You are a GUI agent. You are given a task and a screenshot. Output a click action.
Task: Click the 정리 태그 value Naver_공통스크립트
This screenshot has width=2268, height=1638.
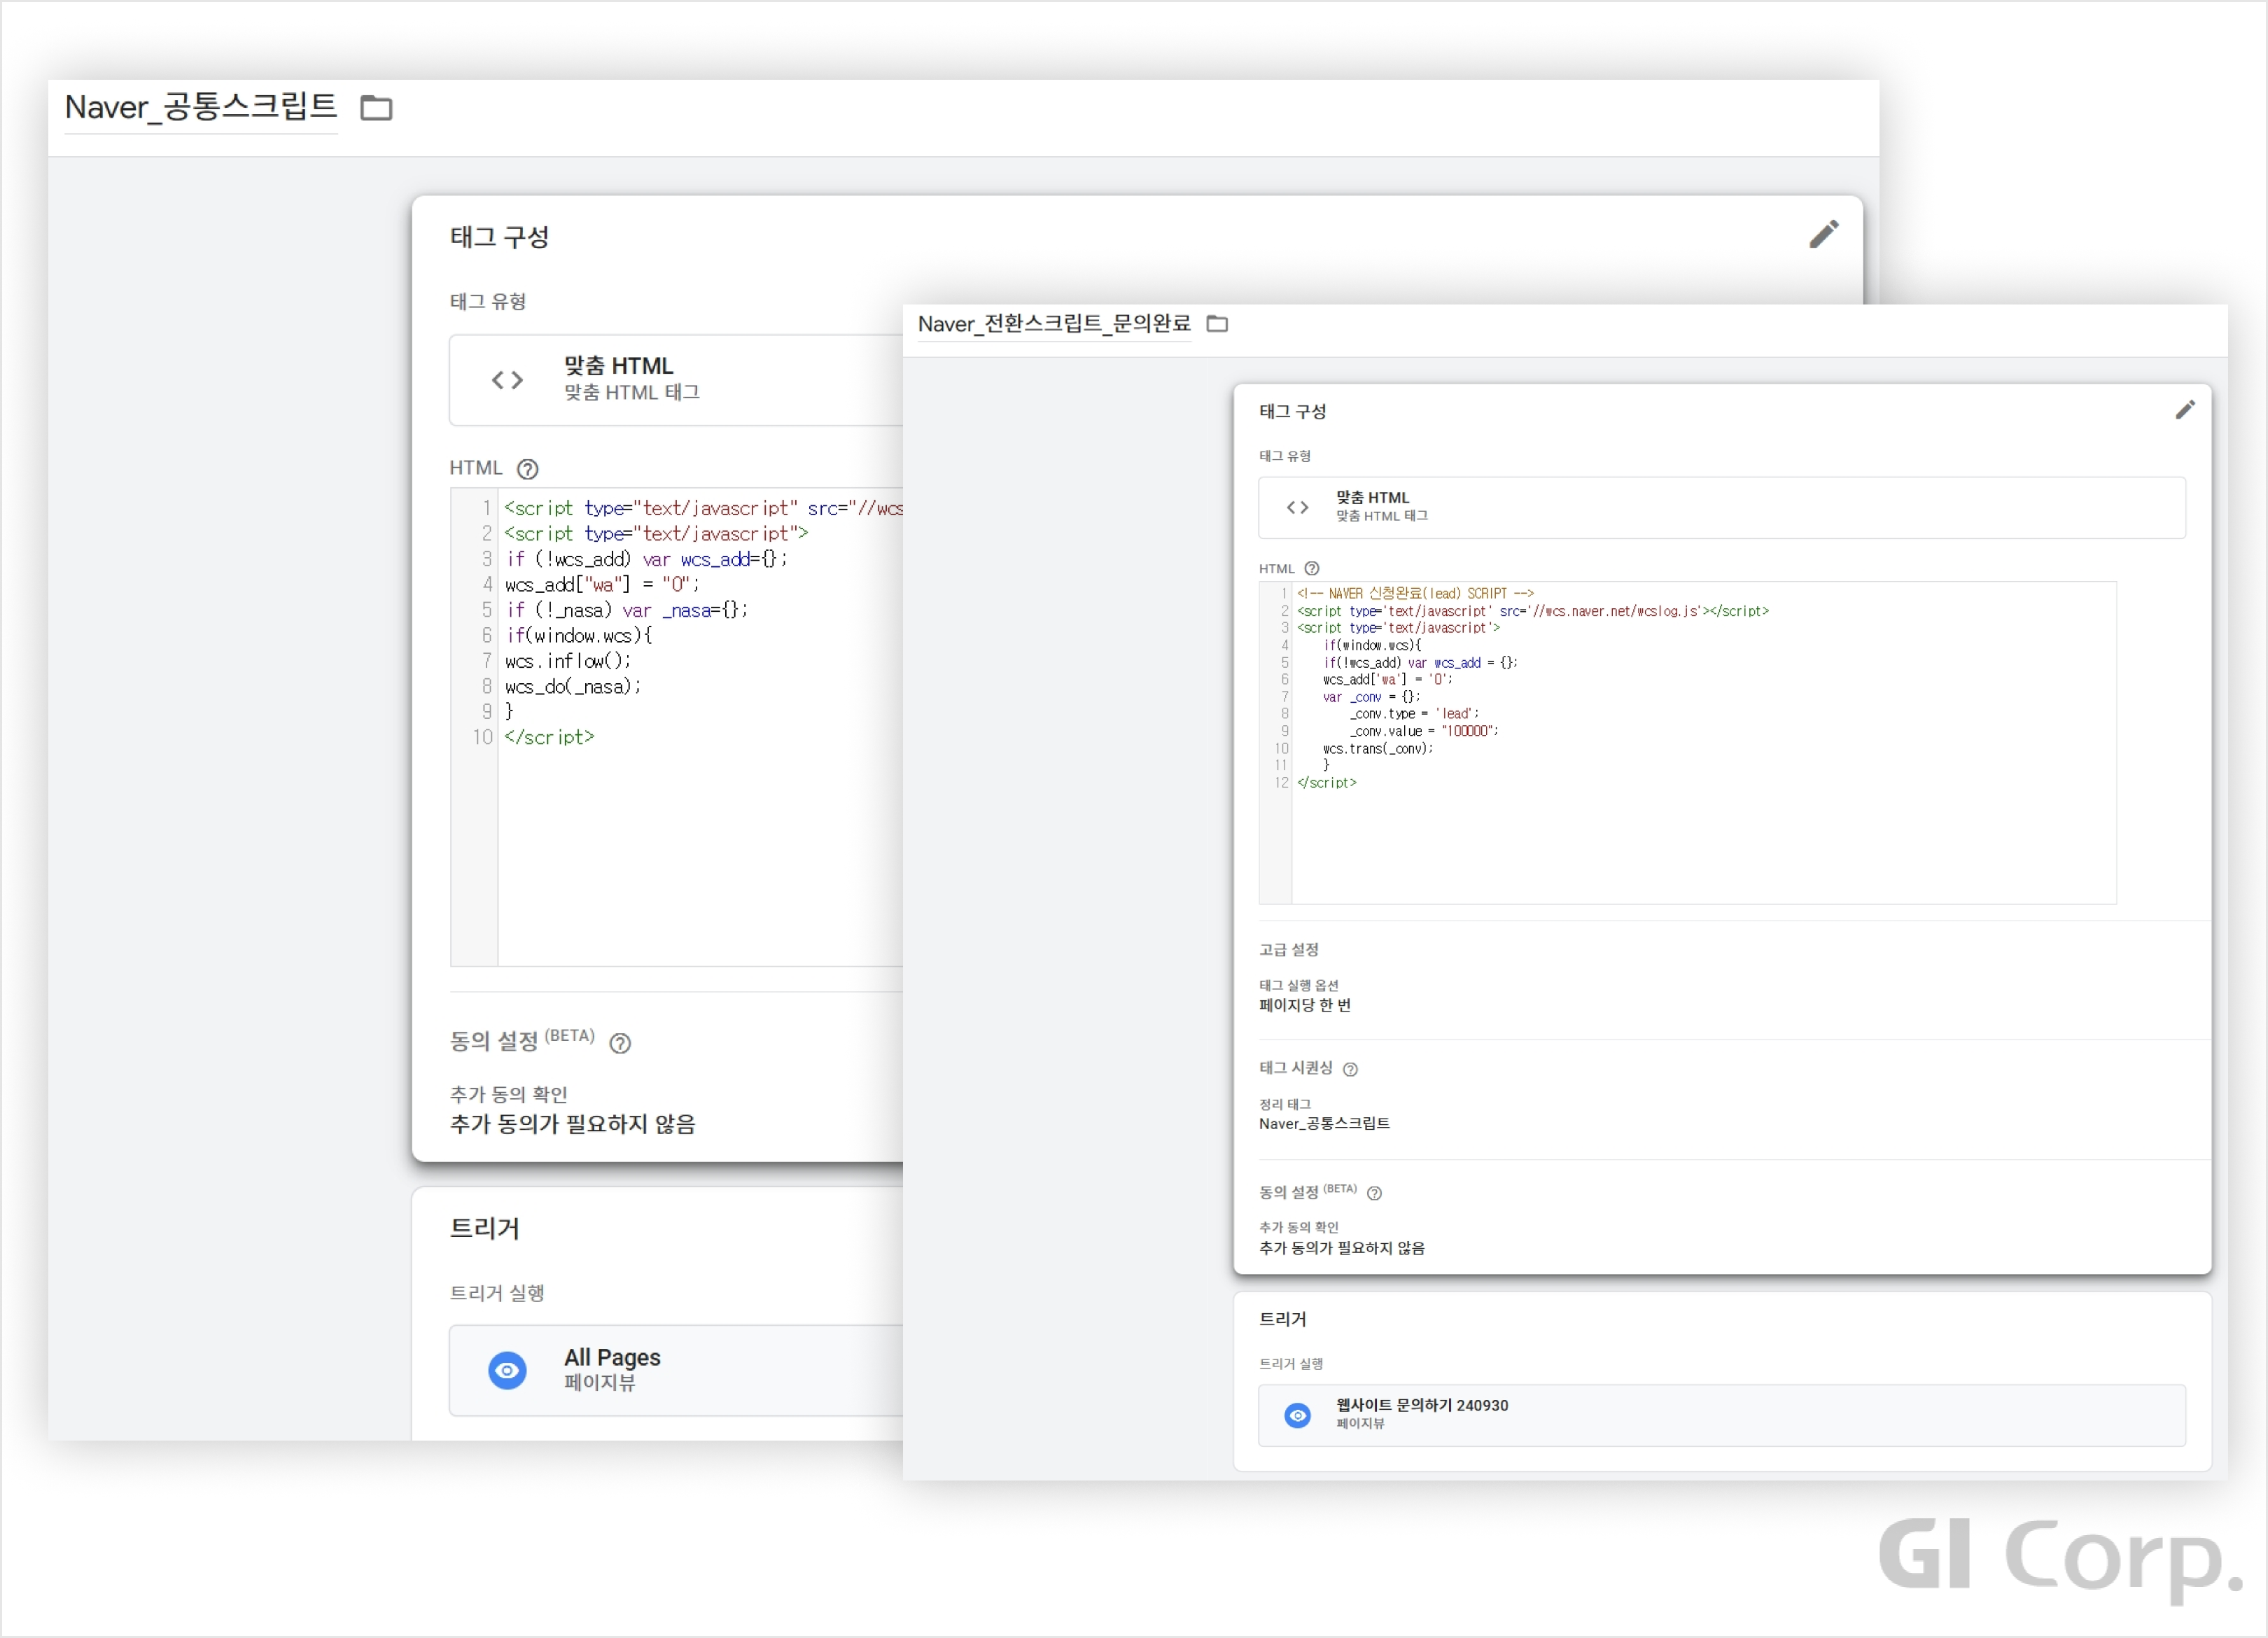click(1324, 1124)
